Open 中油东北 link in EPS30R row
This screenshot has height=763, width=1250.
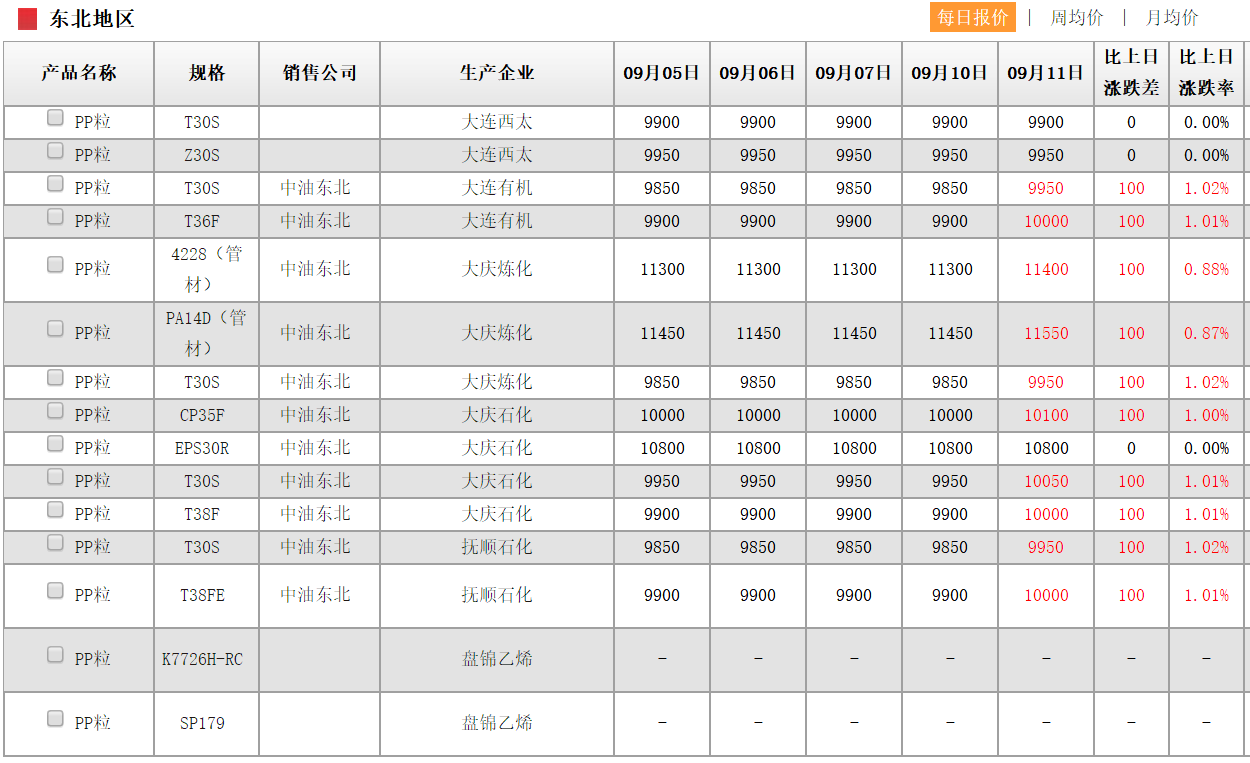pos(315,448)
